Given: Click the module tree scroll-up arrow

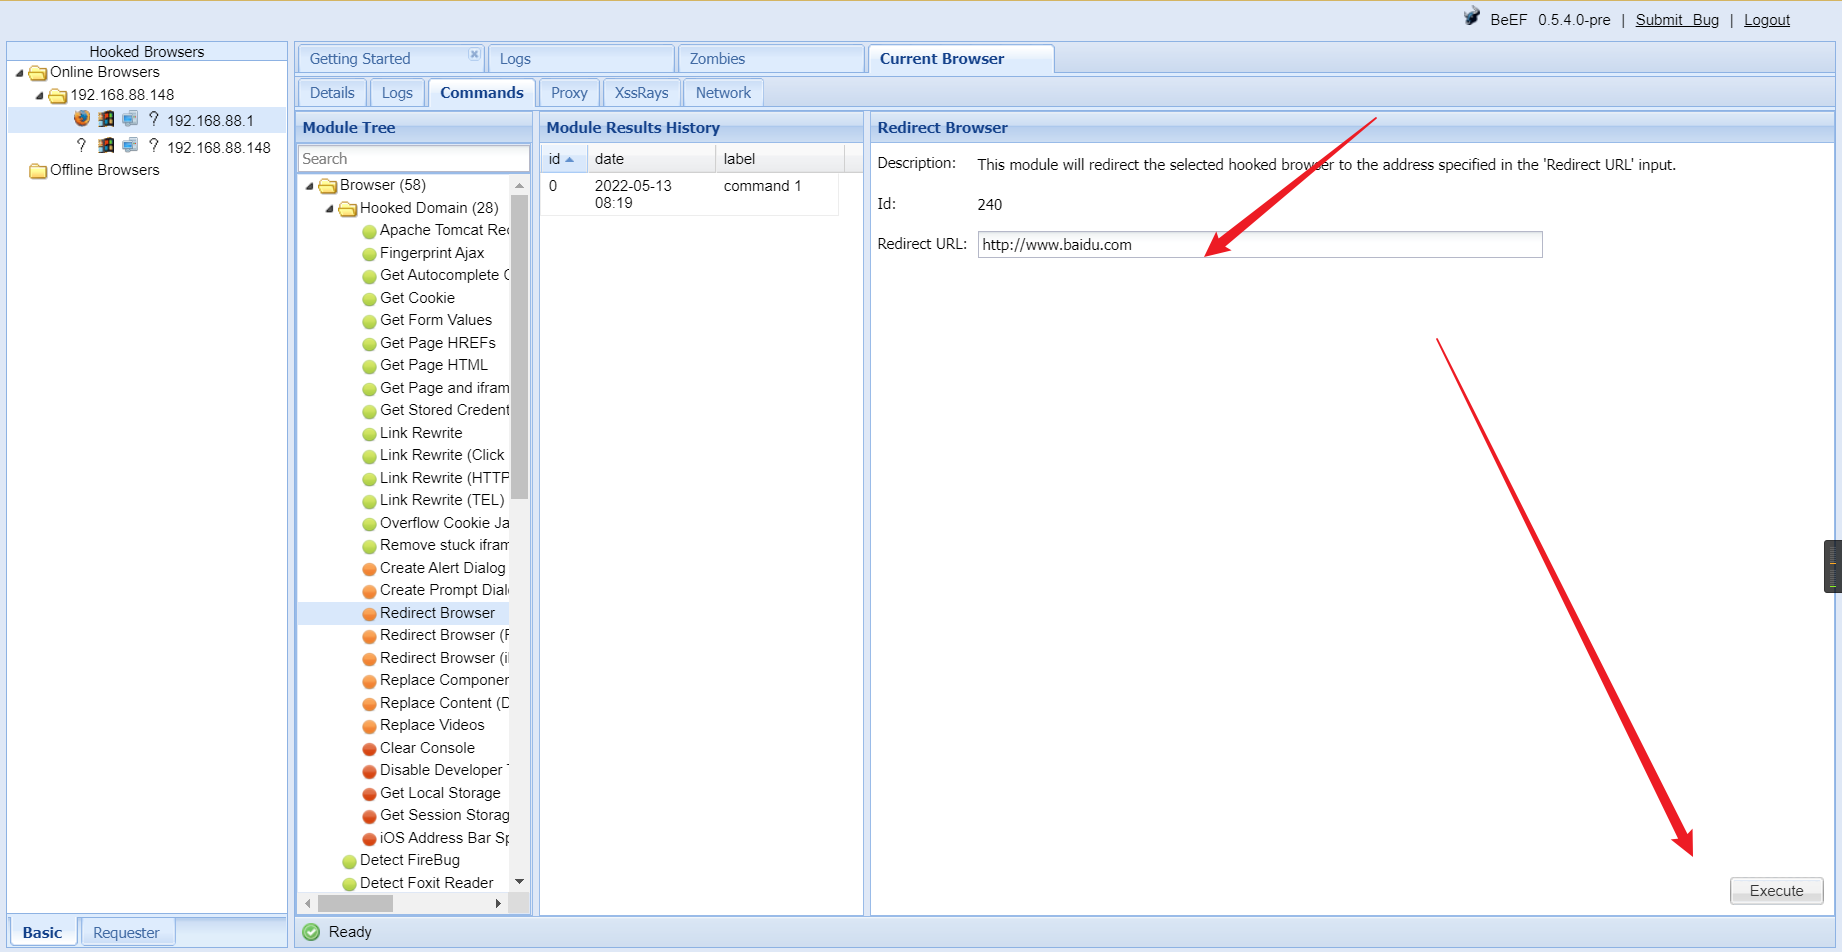Looking at the screenshot, I should click(x=519, y=186).
